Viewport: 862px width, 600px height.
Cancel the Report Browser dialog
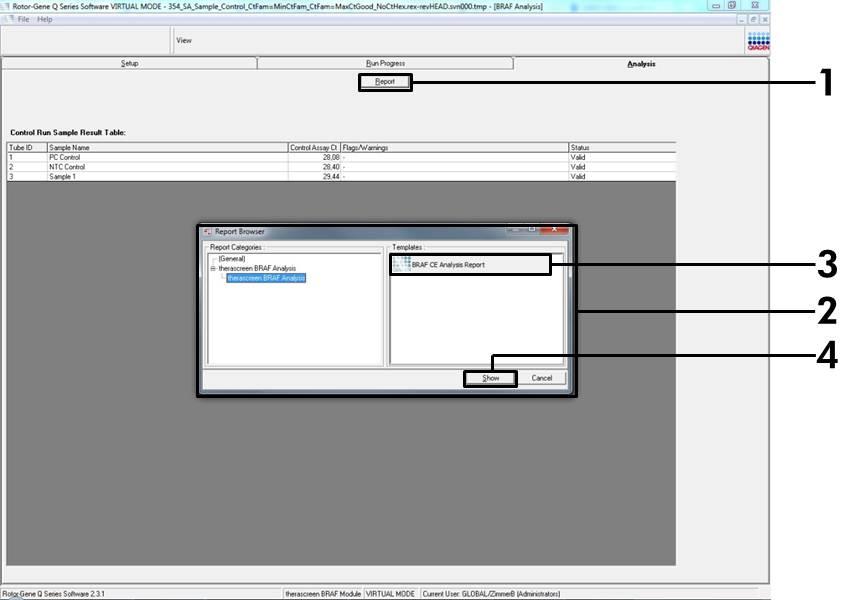(x=541, y=378)
